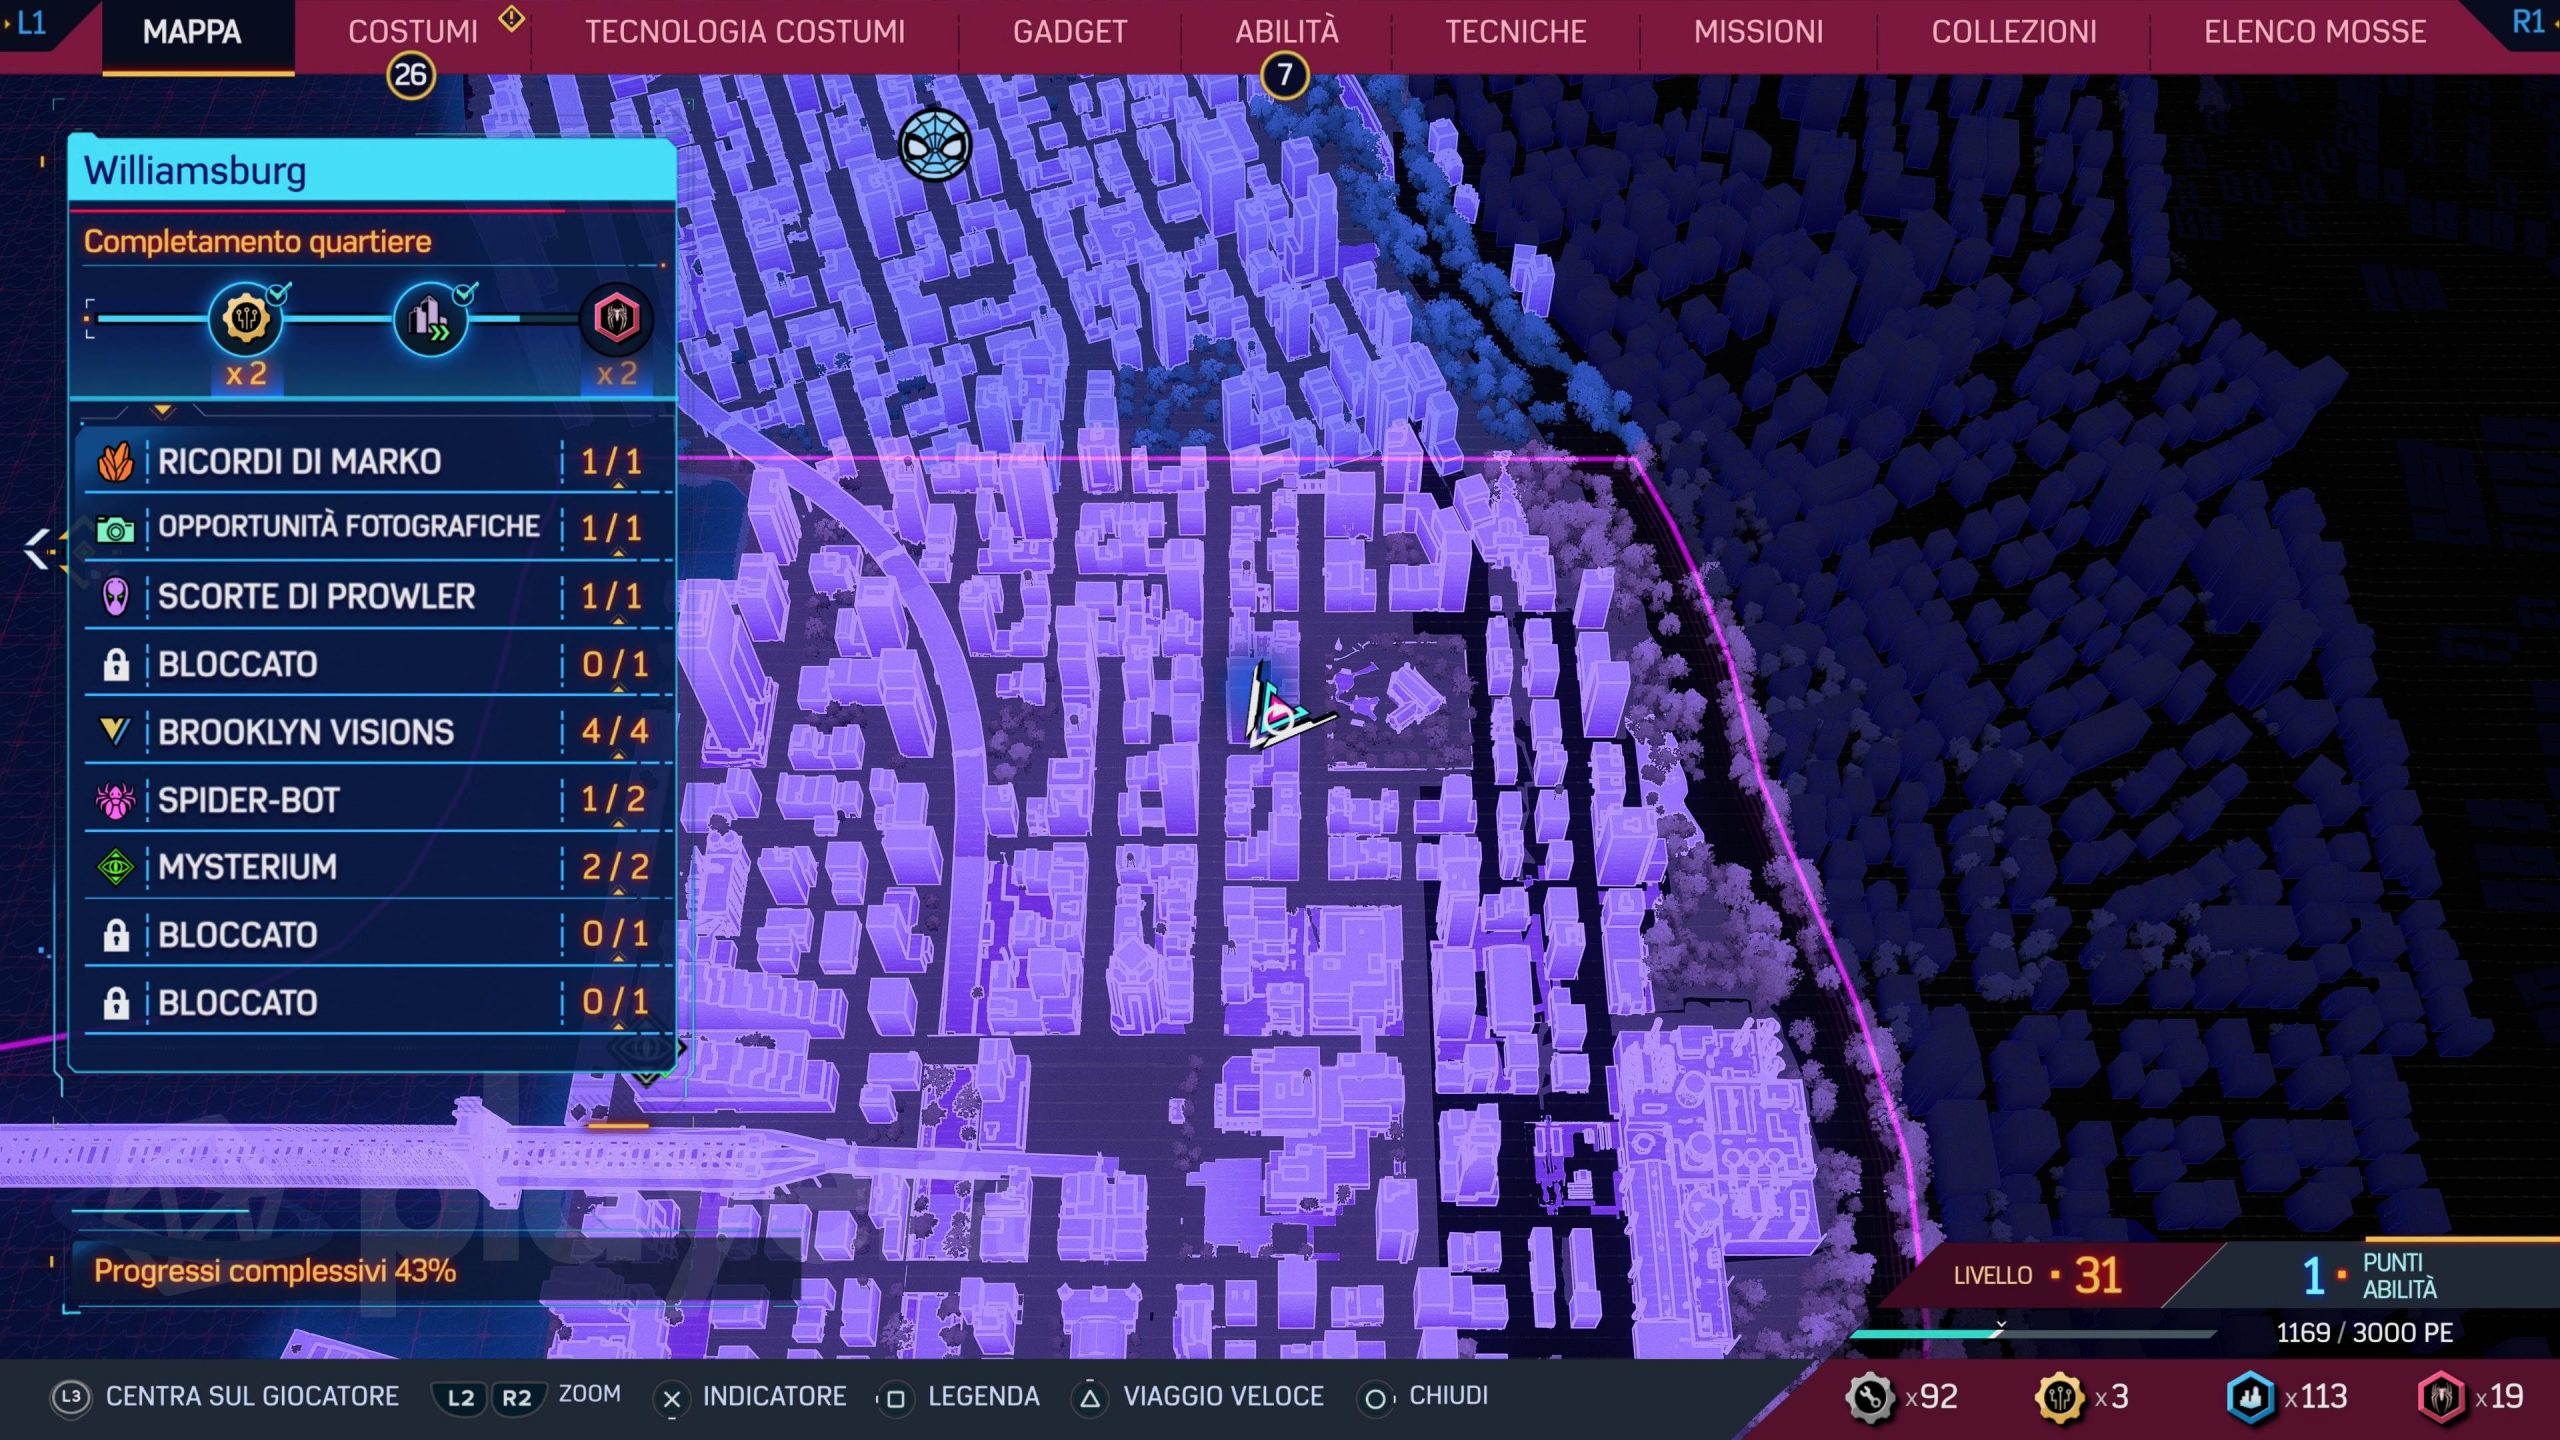The height and width of the screenshot is (1440, 2560).
Task: Click the red hexagon district reward icon
Action: [x=616, y=319]
